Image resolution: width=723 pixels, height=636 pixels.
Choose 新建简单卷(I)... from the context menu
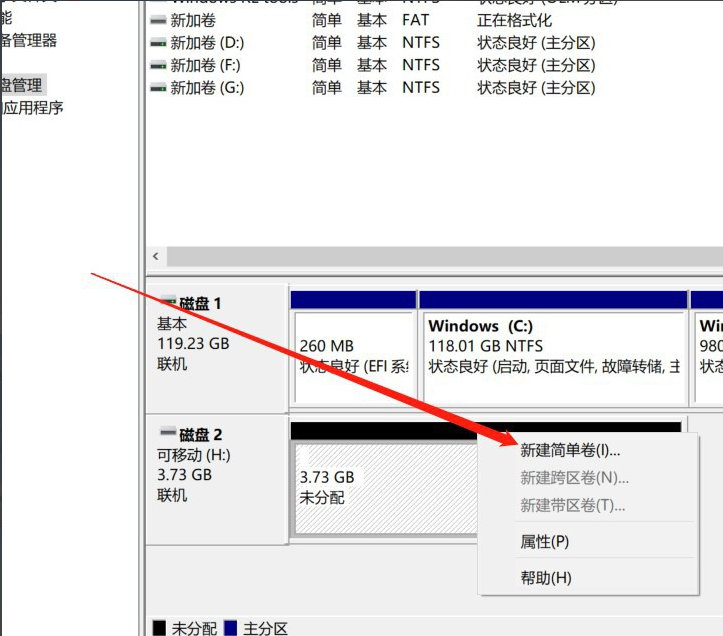tap(570, 451)
